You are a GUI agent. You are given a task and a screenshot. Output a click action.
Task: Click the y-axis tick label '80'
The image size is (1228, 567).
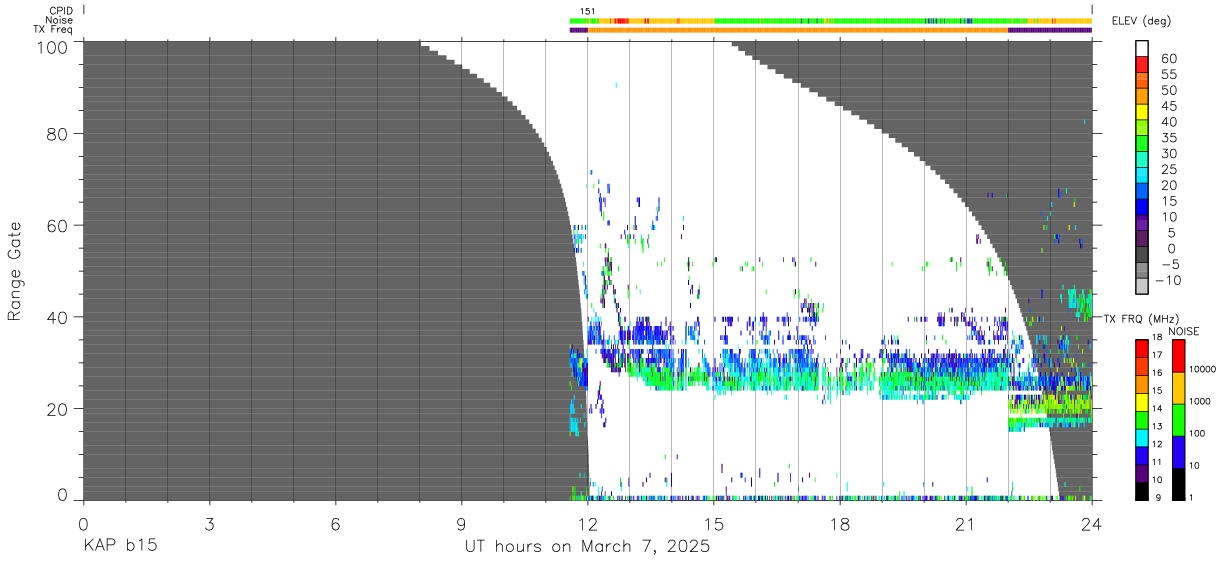pyautogui.click(x=58, y=133)
